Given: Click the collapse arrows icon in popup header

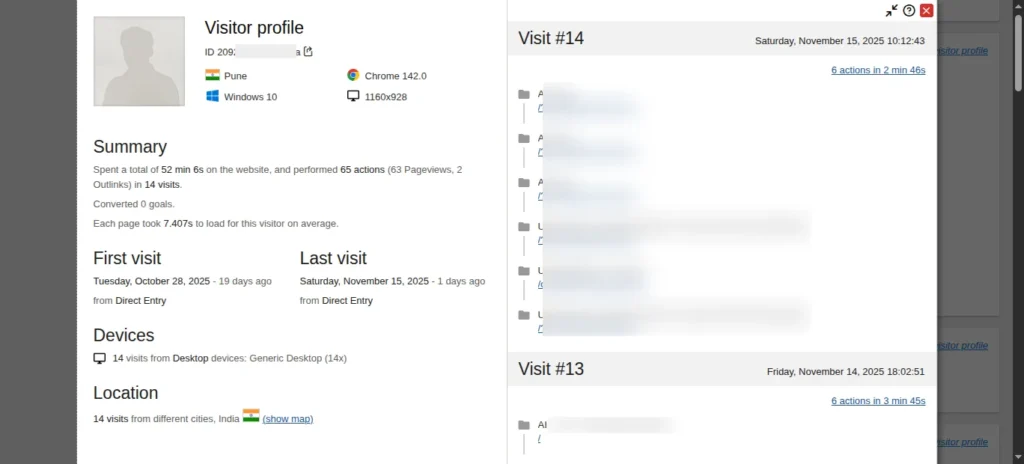Looking at the screenshot, I should point(891,11).
